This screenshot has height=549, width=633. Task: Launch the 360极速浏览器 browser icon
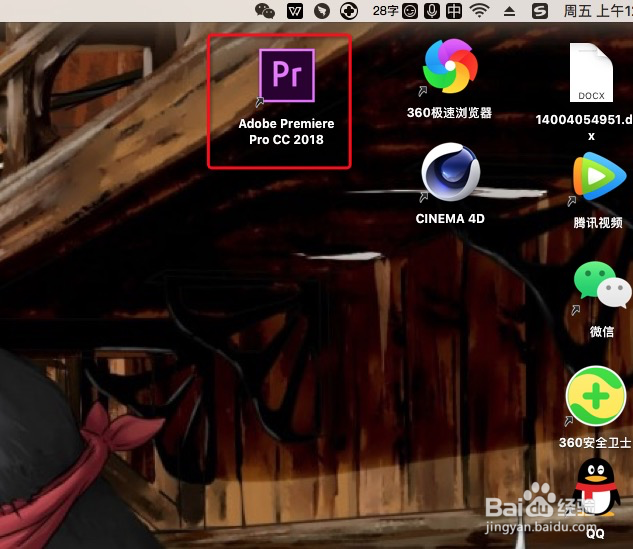tap(450, 66)
